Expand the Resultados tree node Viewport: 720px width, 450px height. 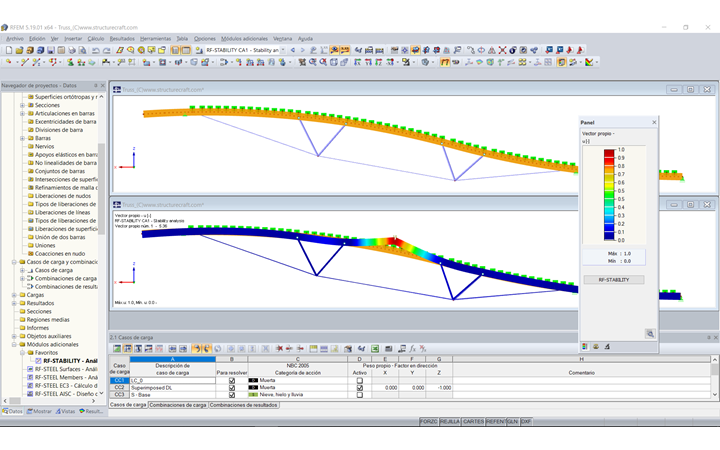click(14, 304)
